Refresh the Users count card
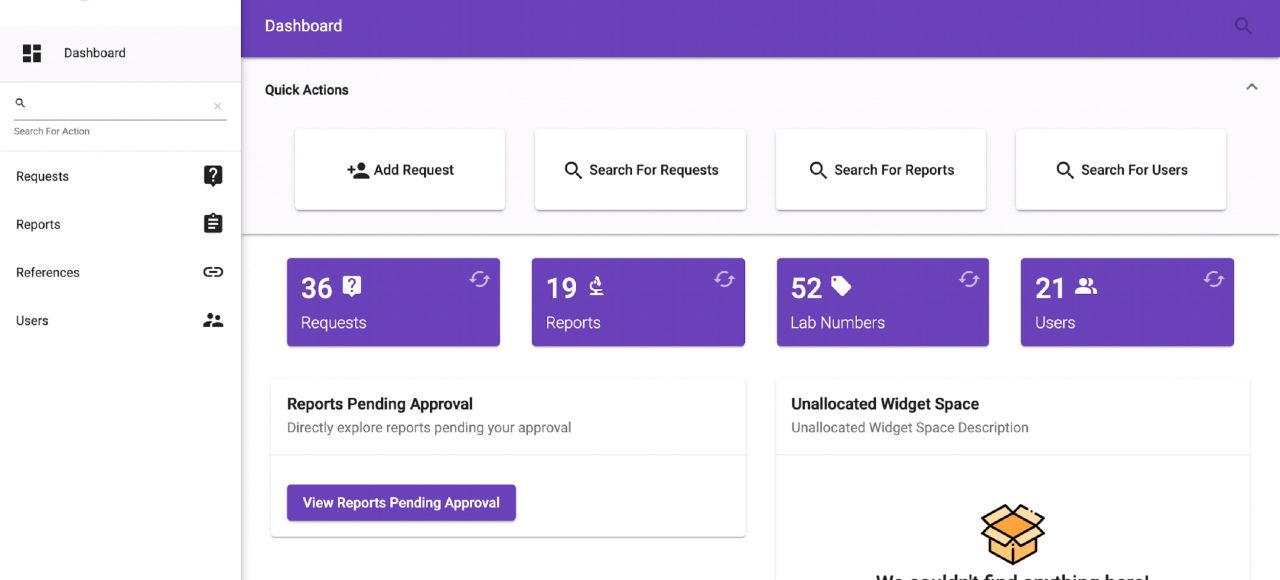1280x580 pixels. [x=1213, y=279]
